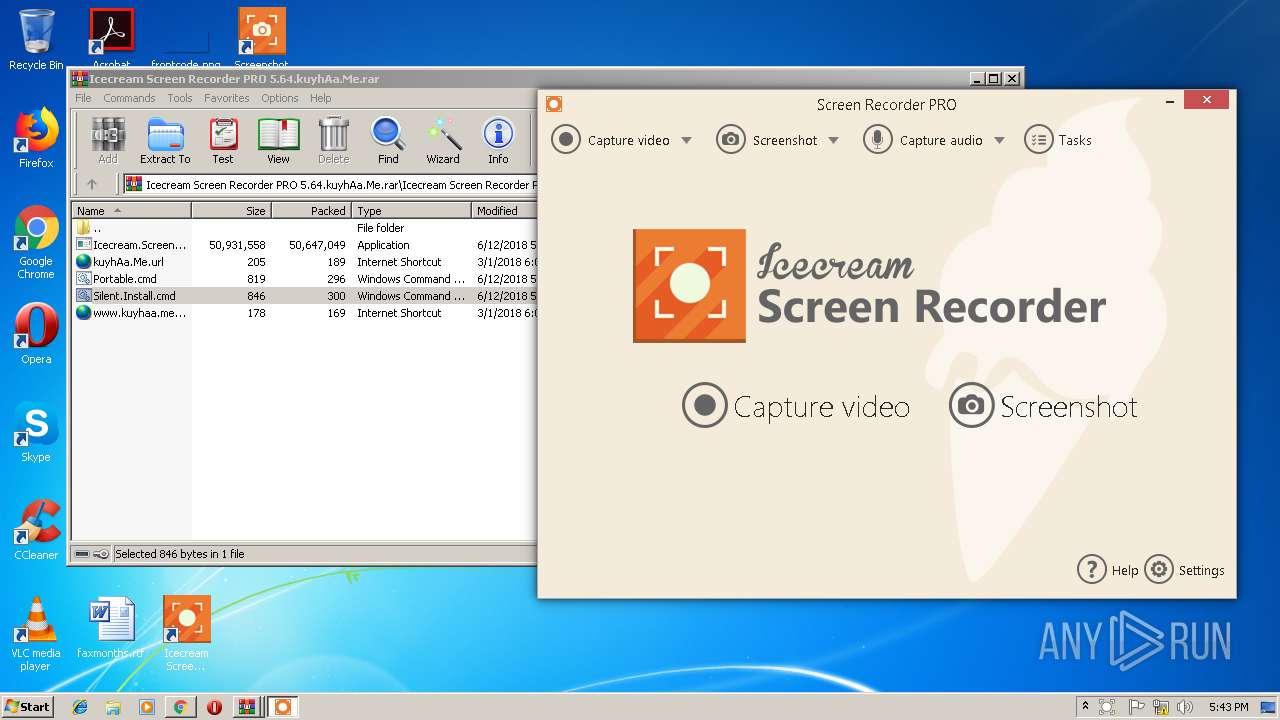1280x720 pixels.
Task: Go up one folder level in WinRAR
Action: (92, 184)
